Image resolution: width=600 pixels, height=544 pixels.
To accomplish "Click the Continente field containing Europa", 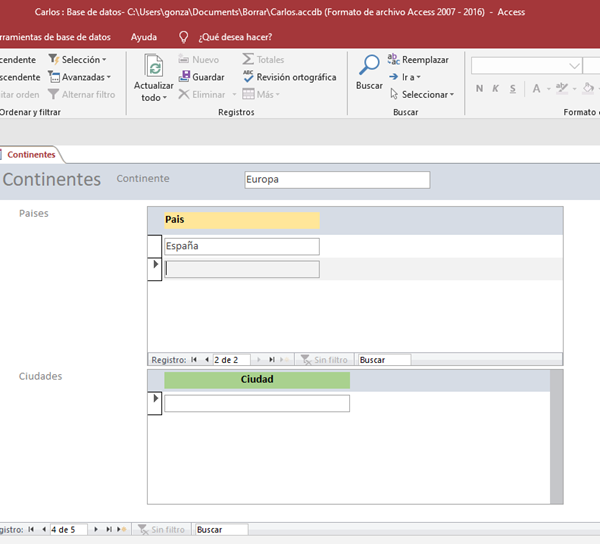I will pos(336,180).
